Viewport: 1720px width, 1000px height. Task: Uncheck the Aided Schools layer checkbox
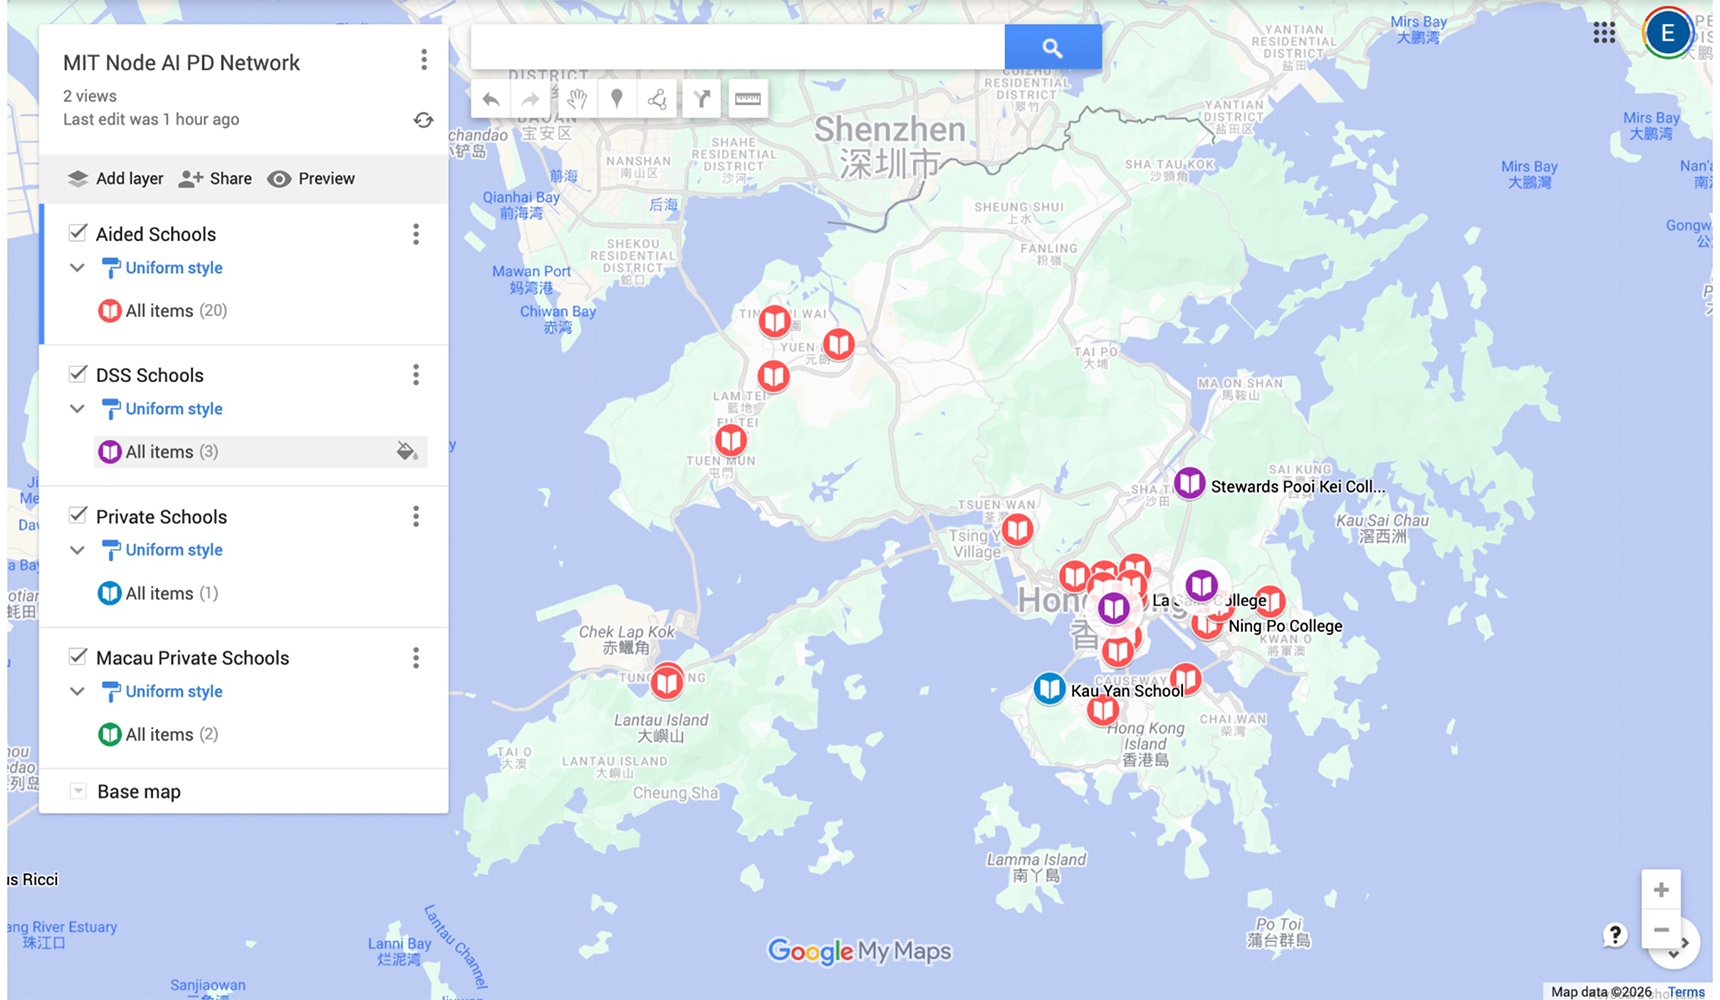coord(78,233)
